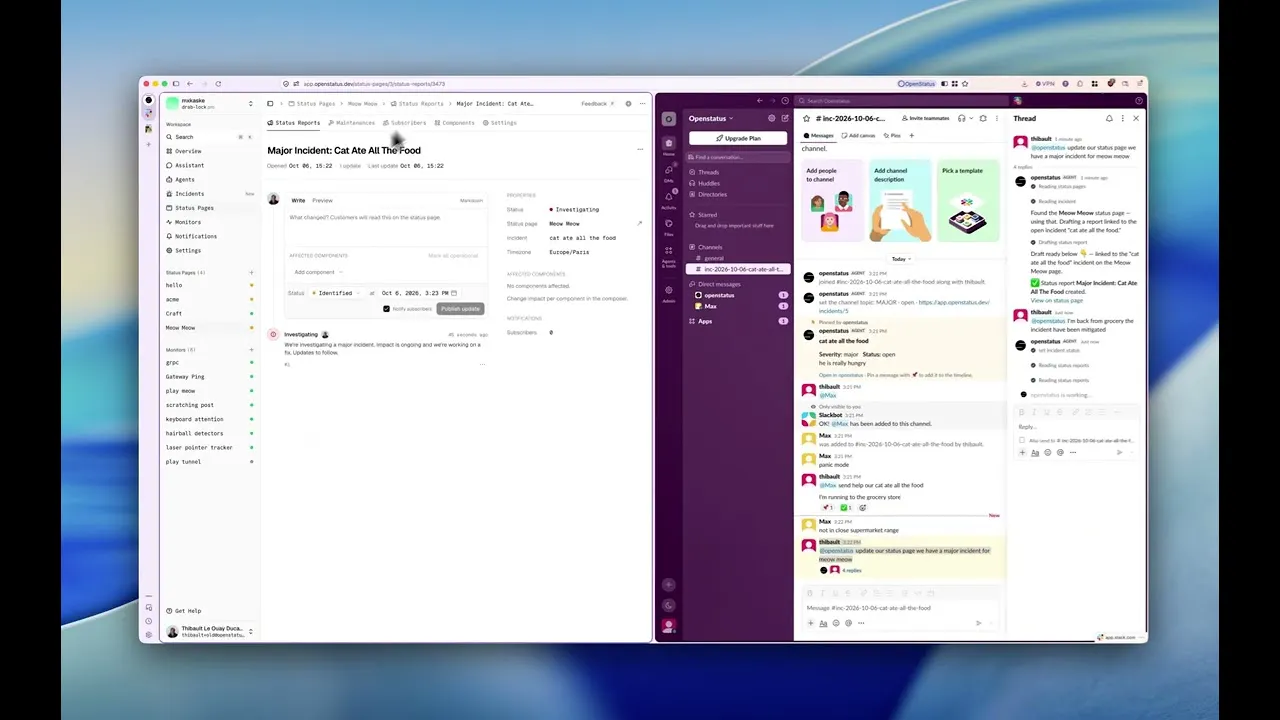Open the Identified status dropdown
Viewport: 1280px width, 720px height.
tap(337, 293)
